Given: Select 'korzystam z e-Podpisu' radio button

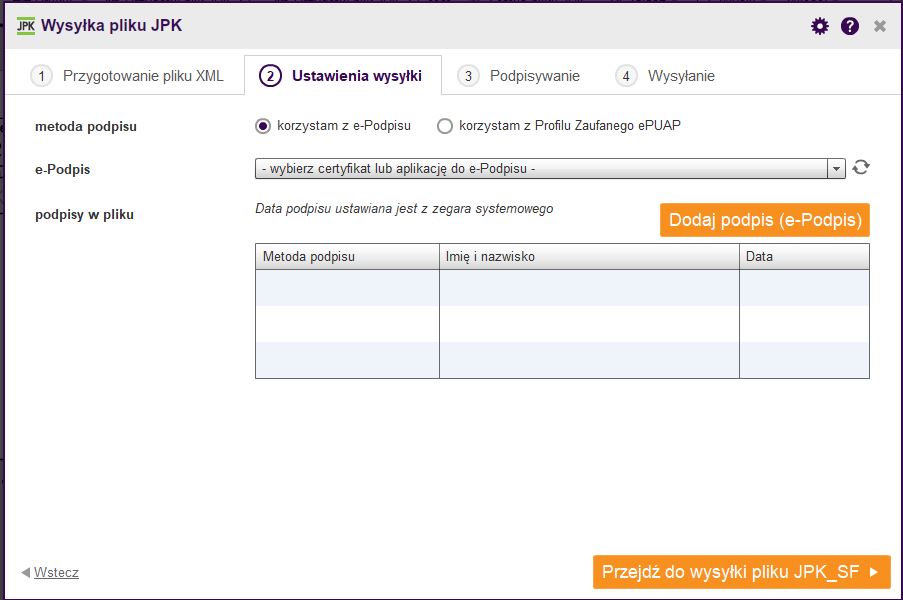Looking at the screenshot, I should point(263,126).
